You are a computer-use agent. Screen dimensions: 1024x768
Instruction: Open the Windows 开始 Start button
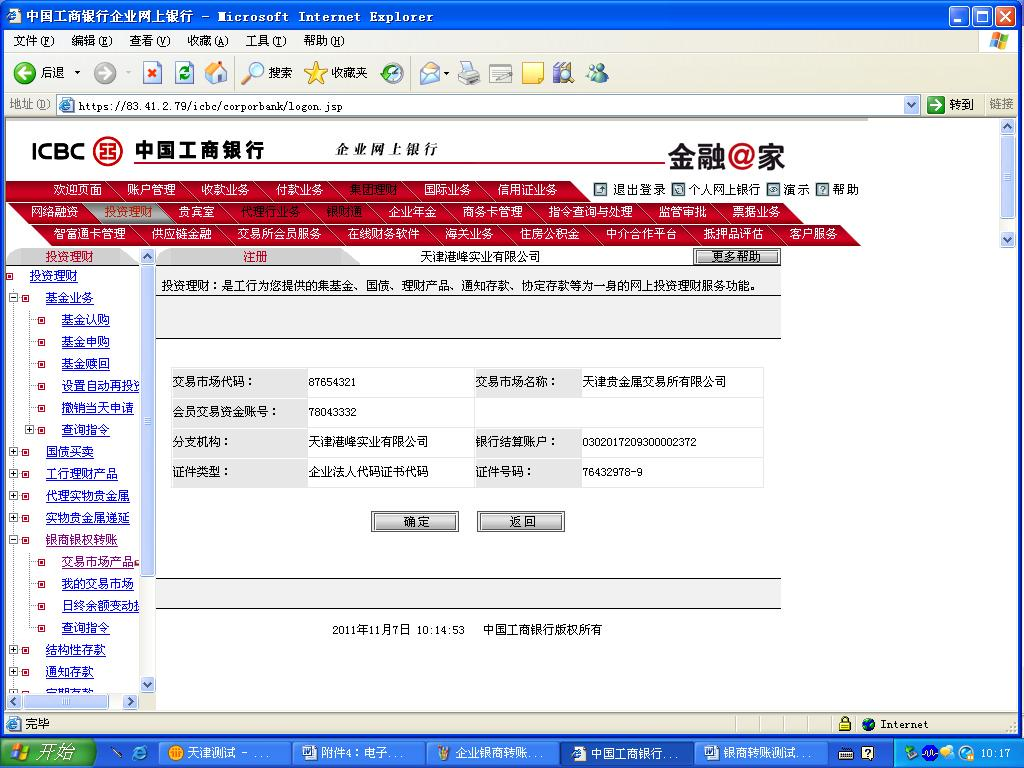47,753
